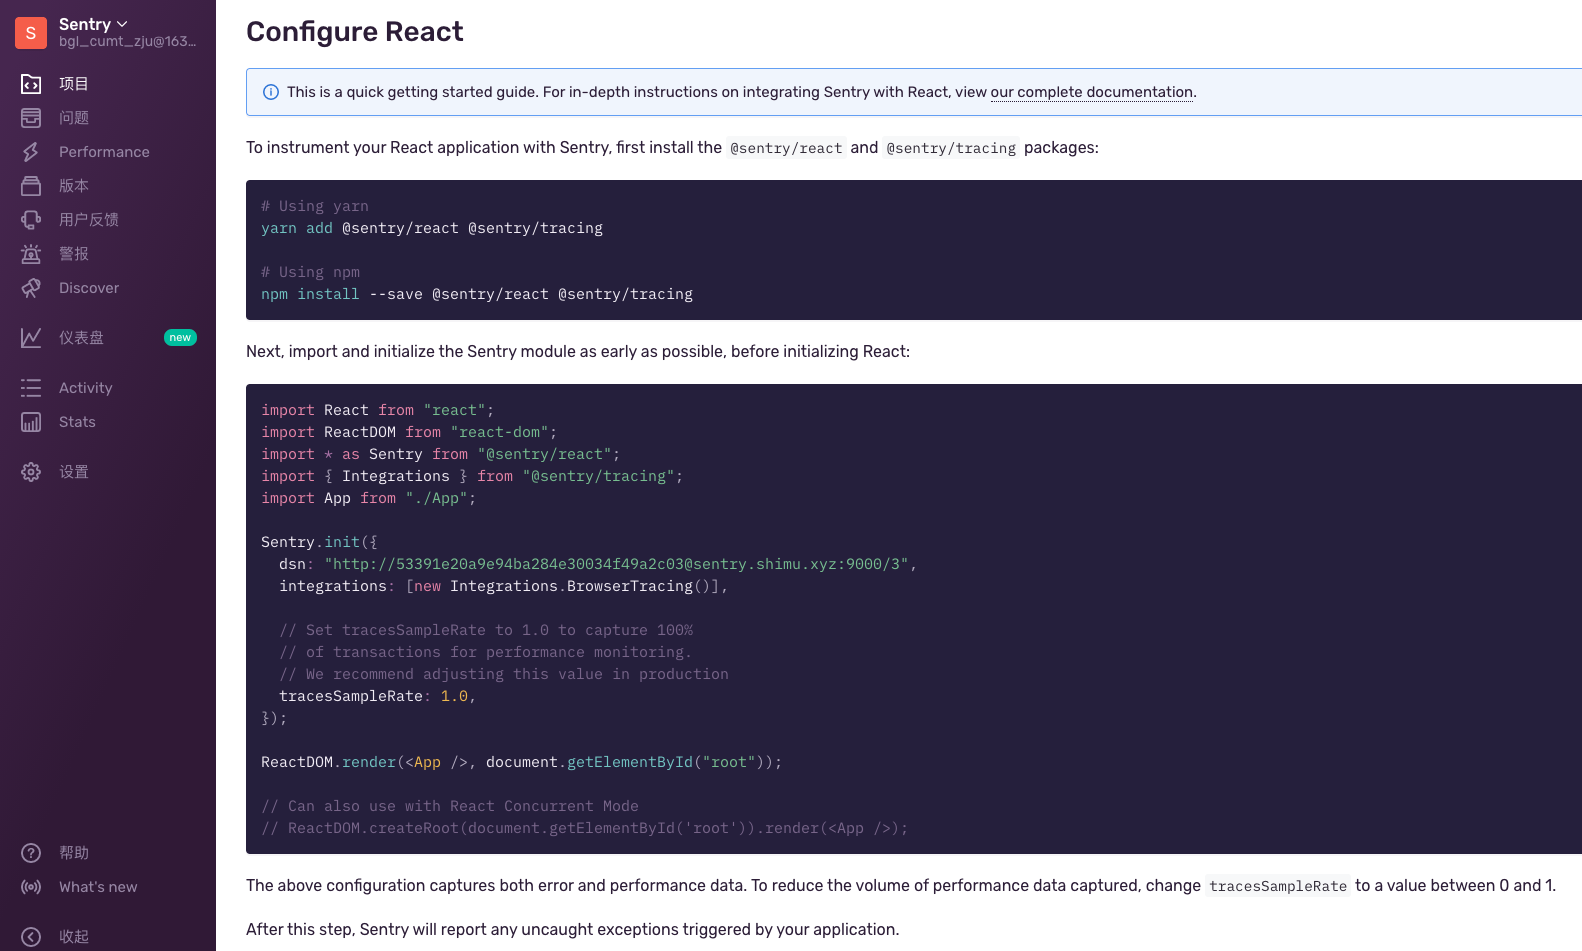
Task: Click the 仪表盘 dashboards chart icon
Action: [31, 338]
